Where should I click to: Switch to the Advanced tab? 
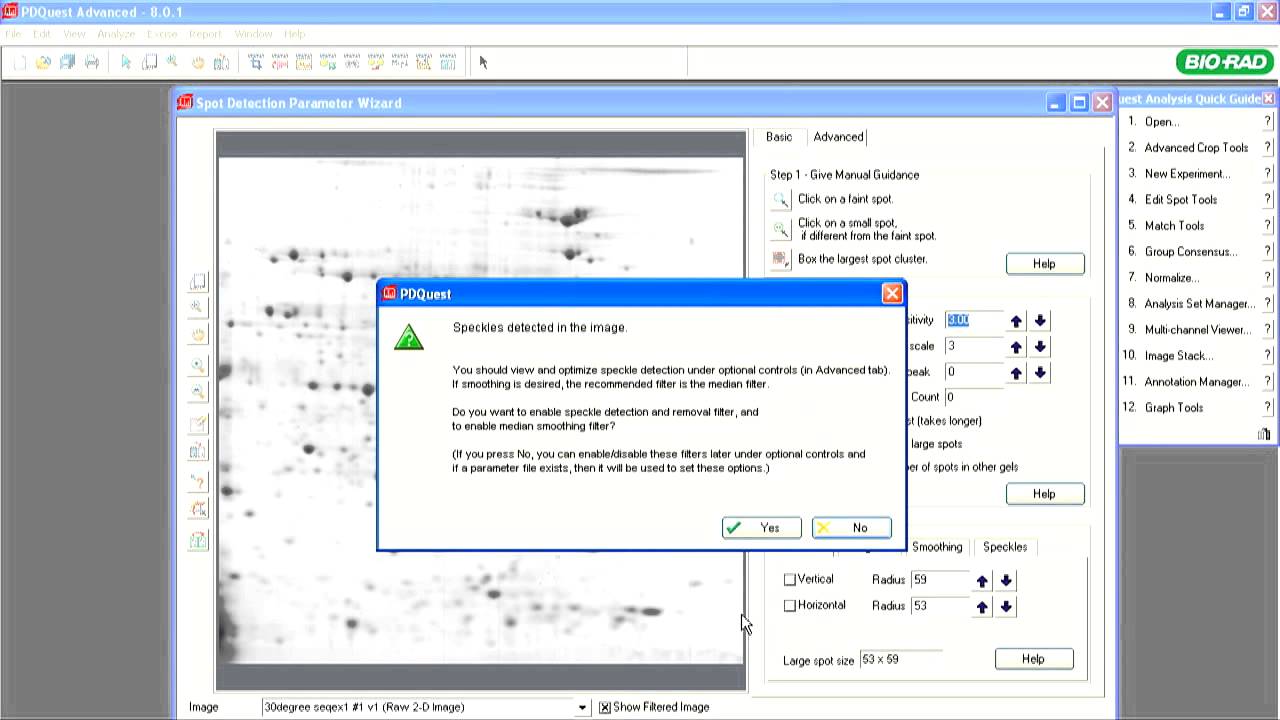point(838,137)
